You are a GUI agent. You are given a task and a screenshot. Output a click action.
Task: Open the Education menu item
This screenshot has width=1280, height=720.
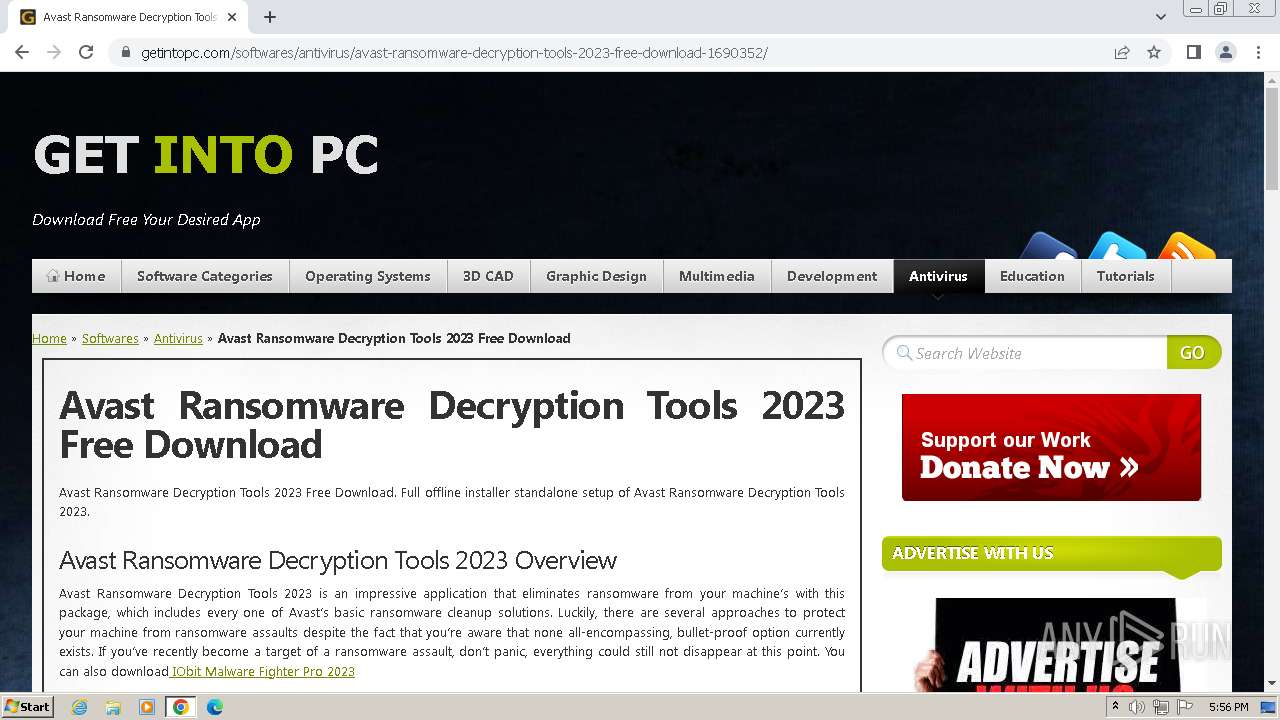(1032, 276)
